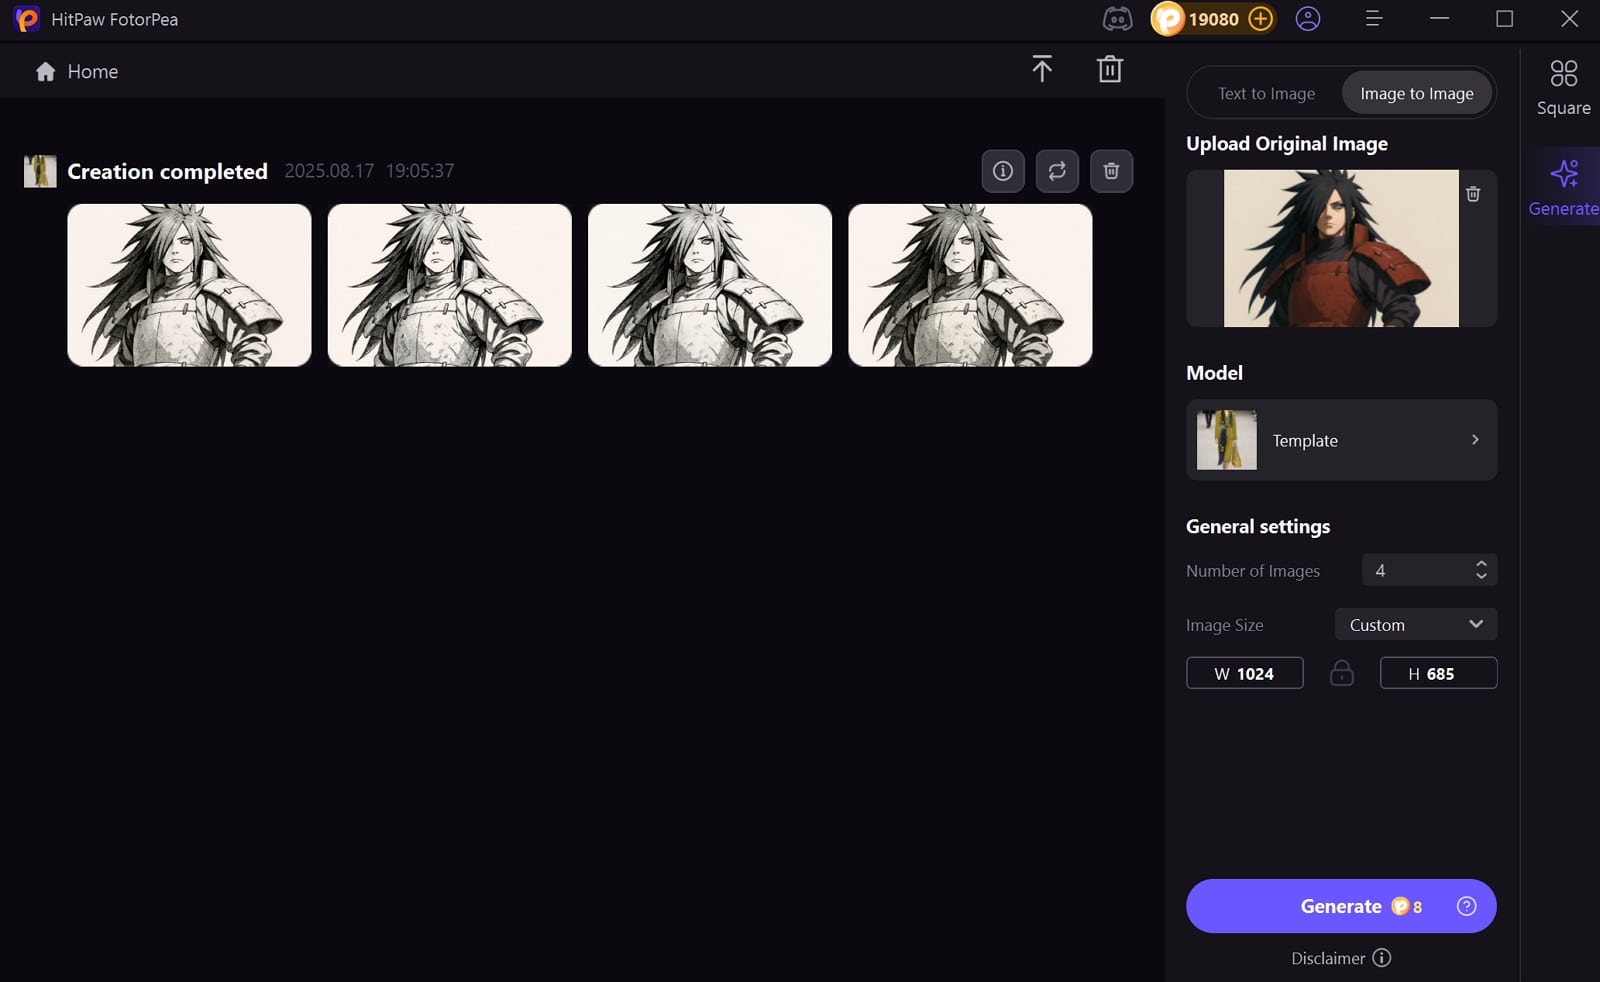
Task: Click the Creation completed title
Action: [167, 171]
